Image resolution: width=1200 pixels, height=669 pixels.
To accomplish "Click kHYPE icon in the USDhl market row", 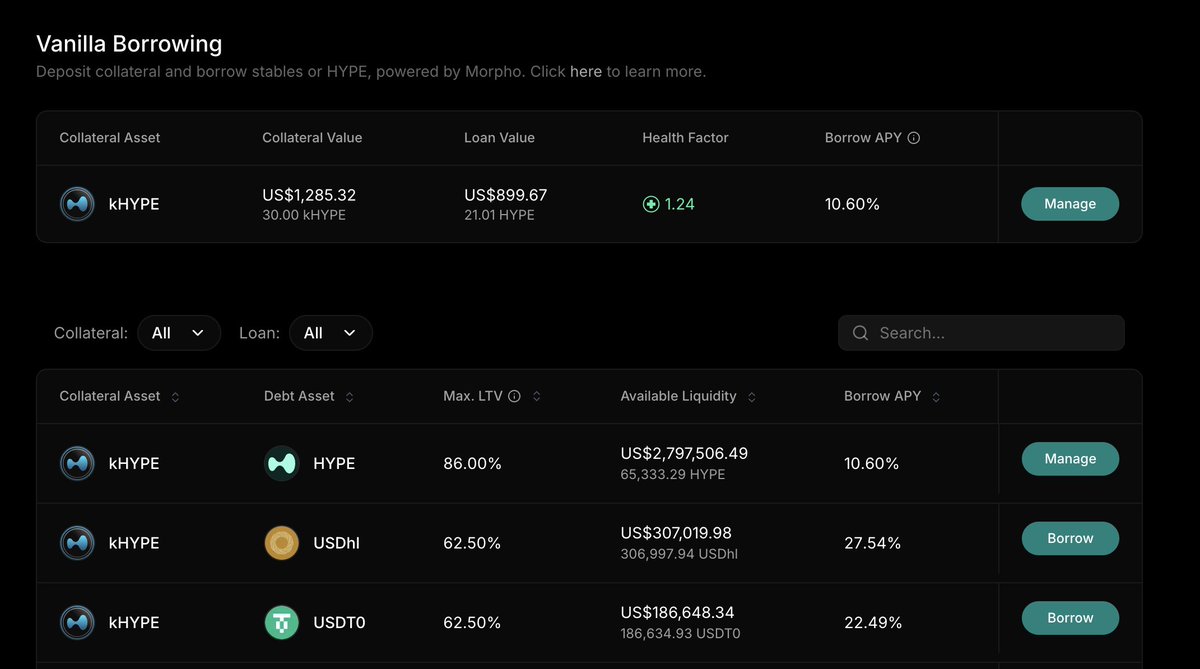I will pyautogui.click(x=77, y=543).
